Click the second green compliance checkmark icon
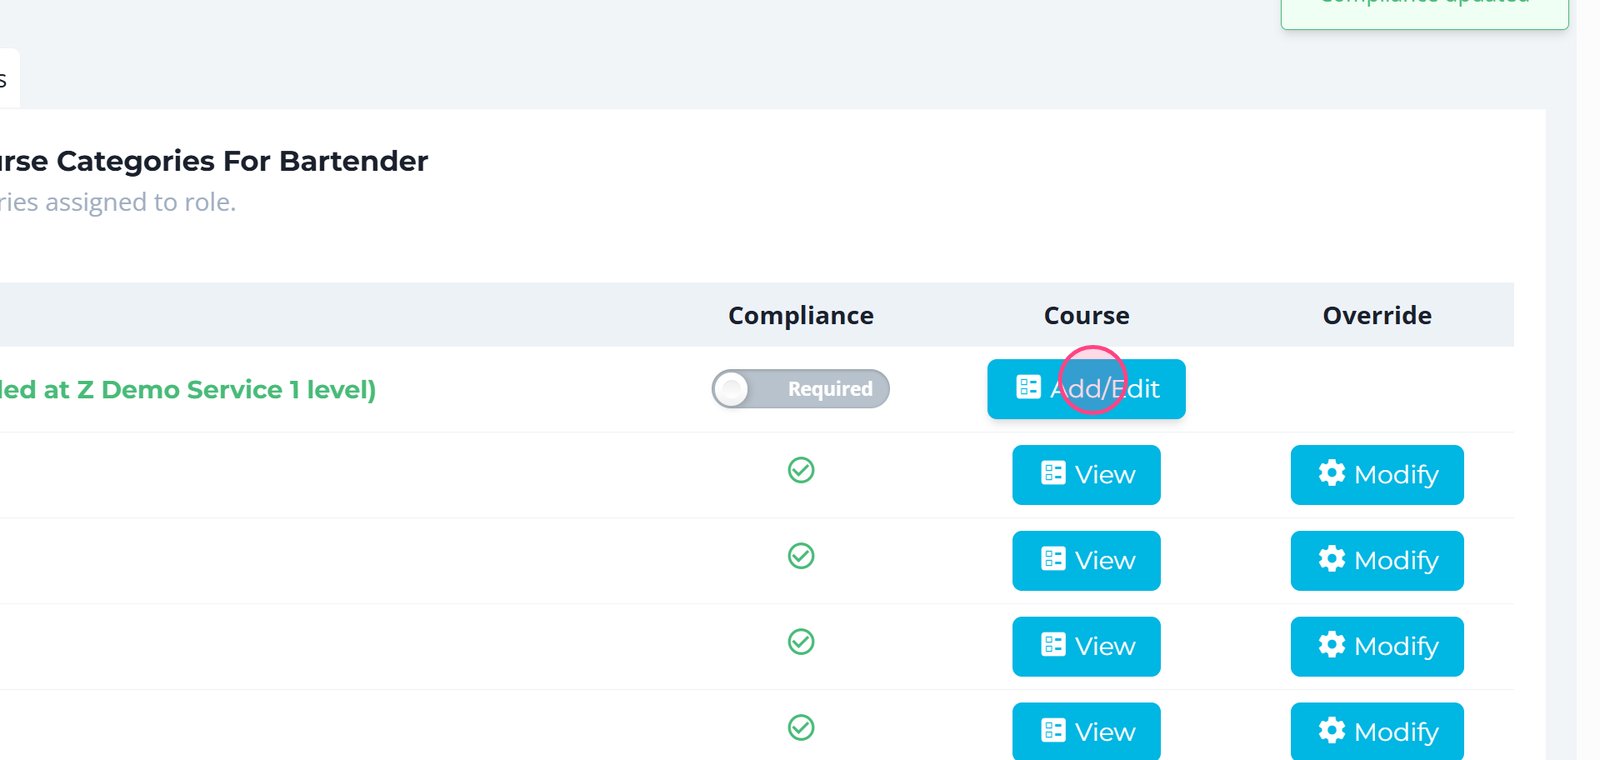1600x760 pixels. pyautogui.click(x=801, y=556)
